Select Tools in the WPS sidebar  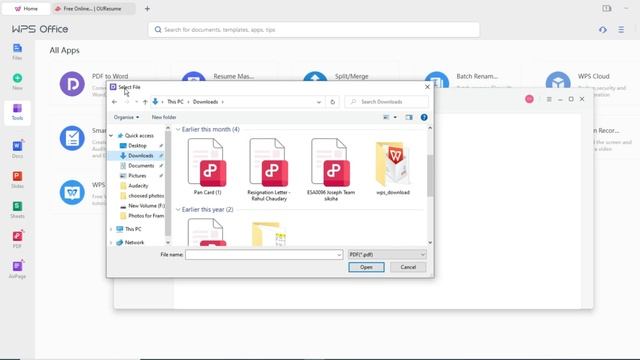coord(17,112)
